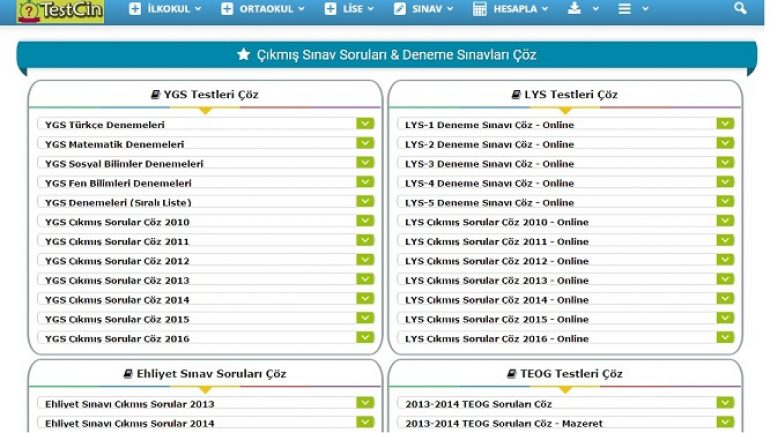Open the hamburger list menu icon
770x433 pixels.
pos(625,9)
